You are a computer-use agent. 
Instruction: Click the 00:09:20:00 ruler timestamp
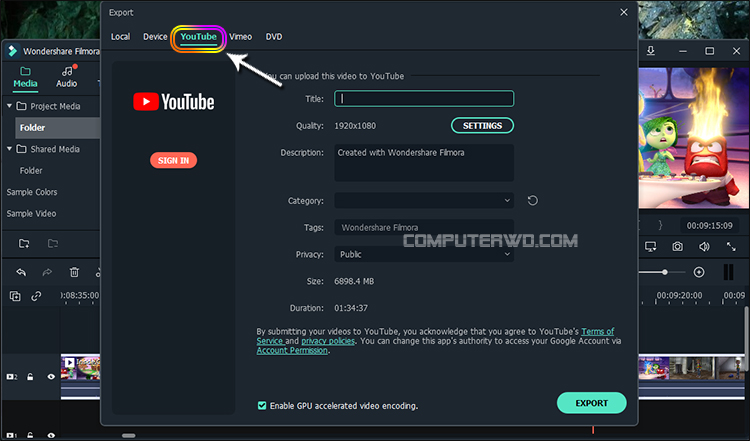coord(679,296)
